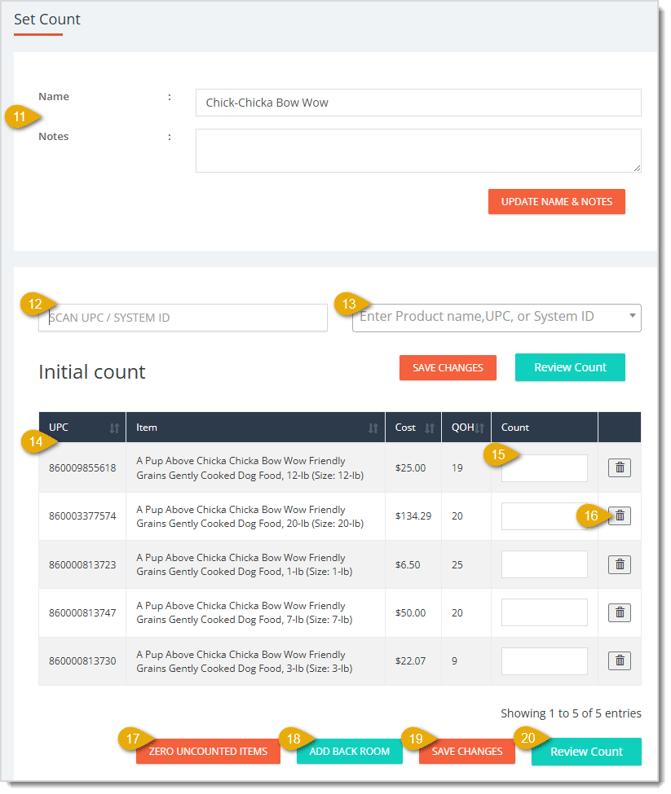Image resolution: width=671 pixels, height=794 pixels.
Task: Sort by QOH column arrows
Action: click(x=480, y=428)
